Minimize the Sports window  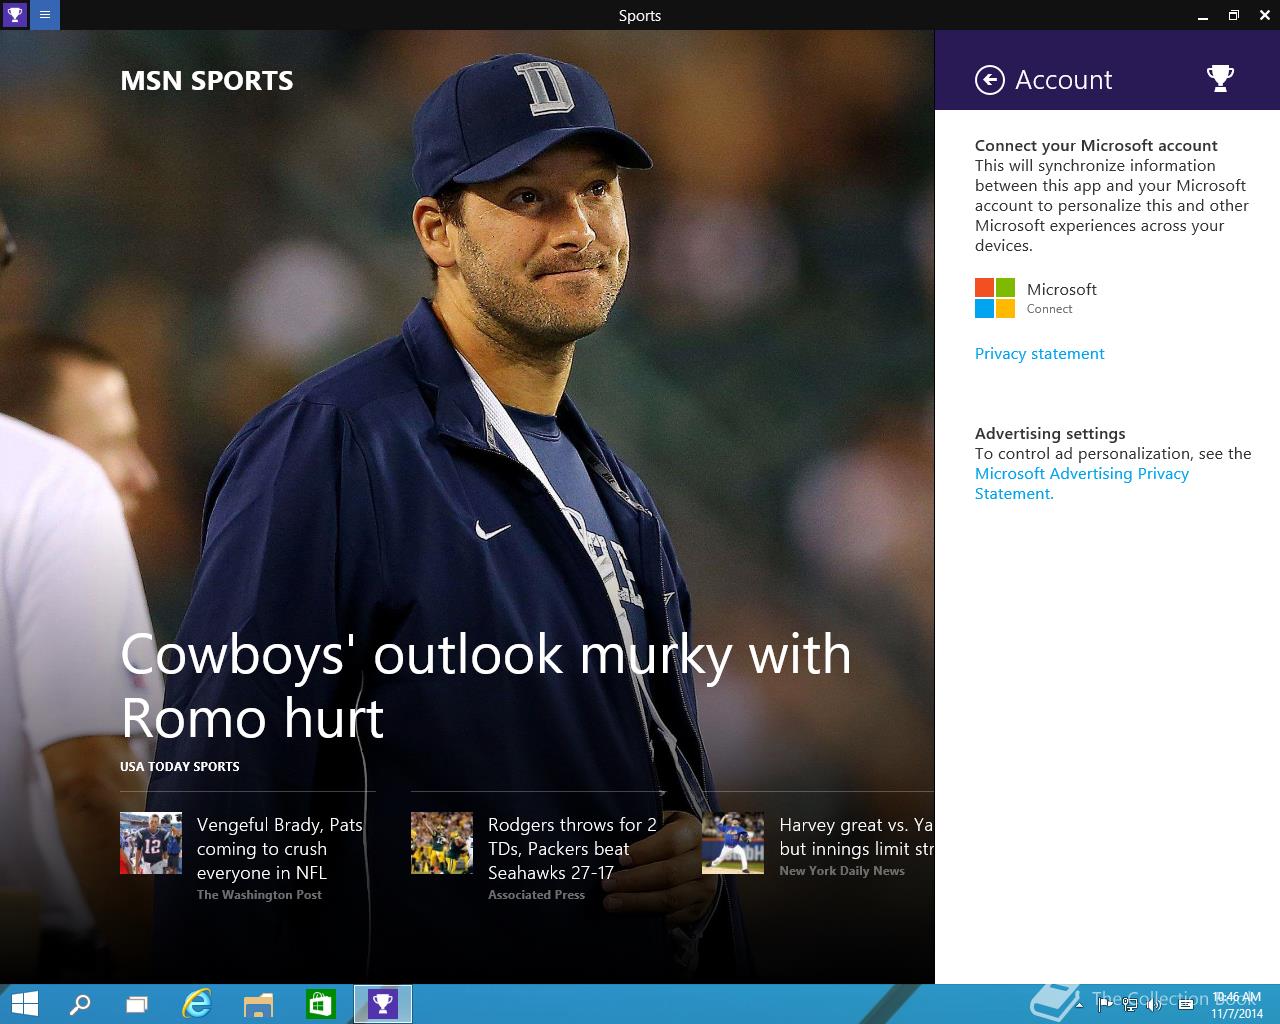point(1202,15)
